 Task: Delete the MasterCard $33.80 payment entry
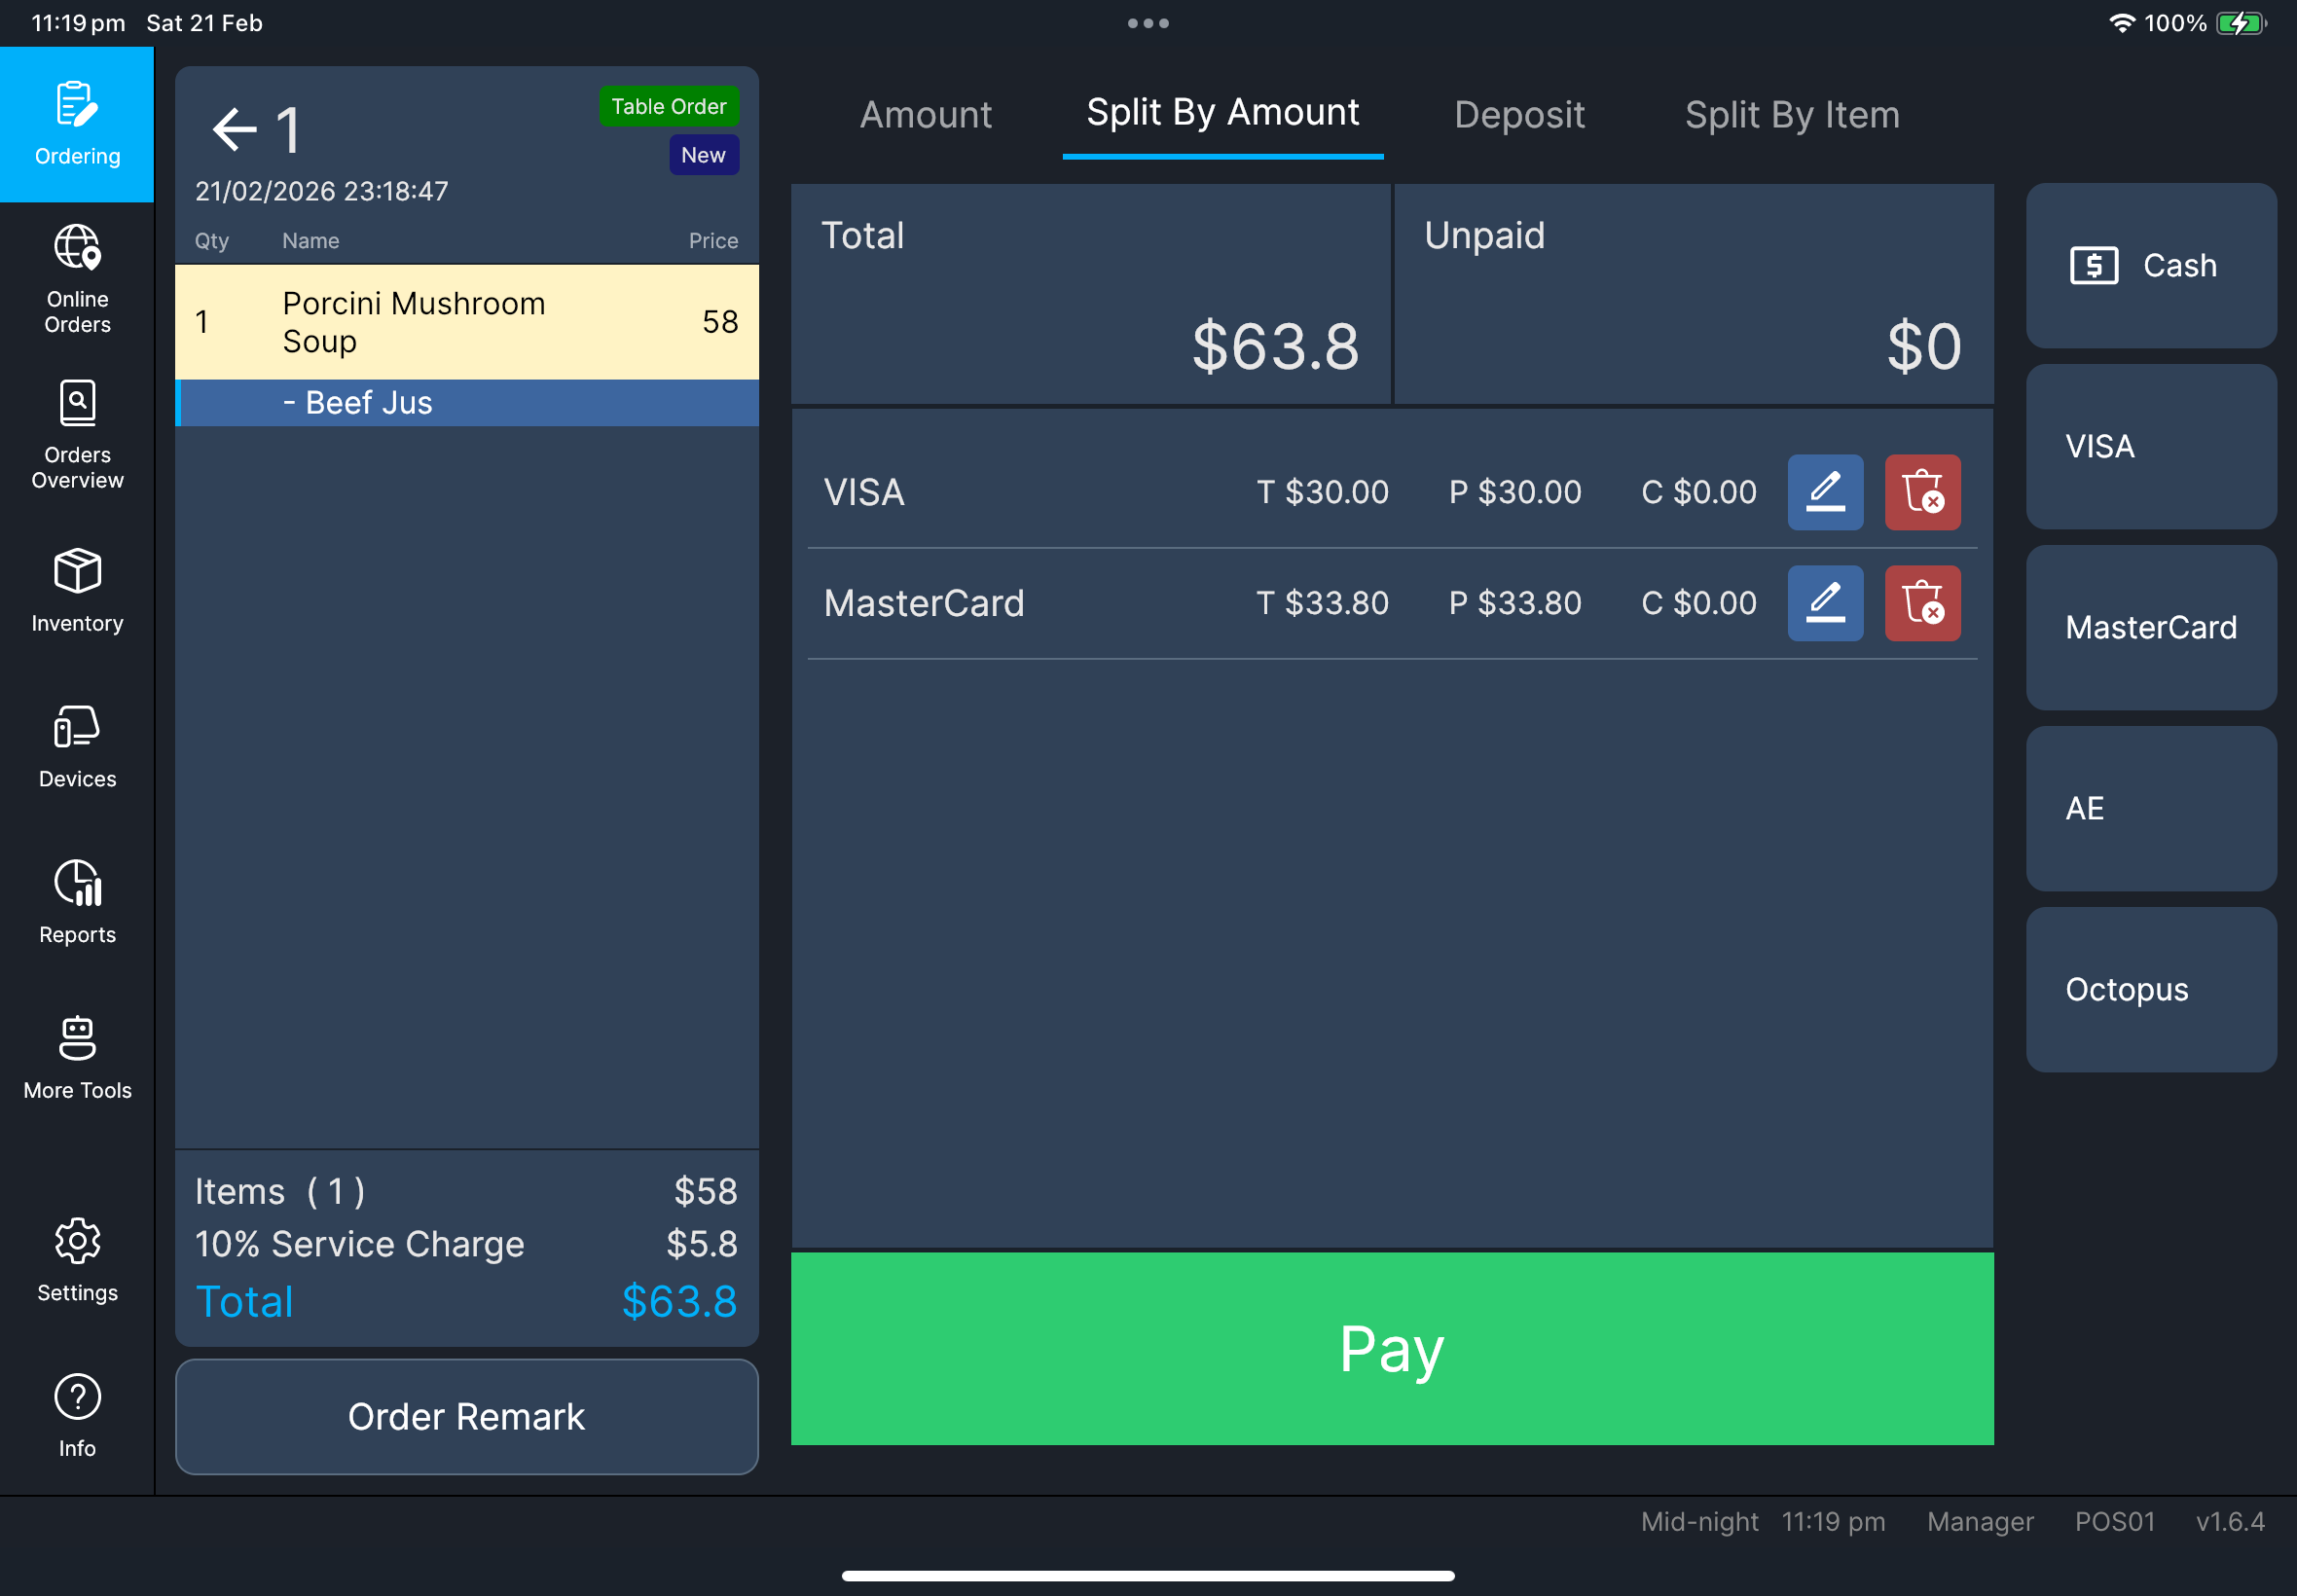pos(1921,602)
